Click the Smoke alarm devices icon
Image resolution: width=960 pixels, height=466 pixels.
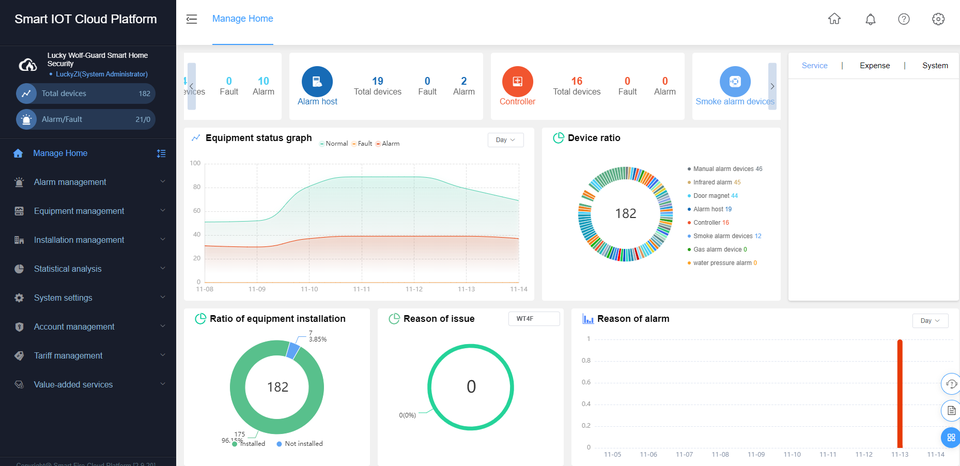(735, 81)
